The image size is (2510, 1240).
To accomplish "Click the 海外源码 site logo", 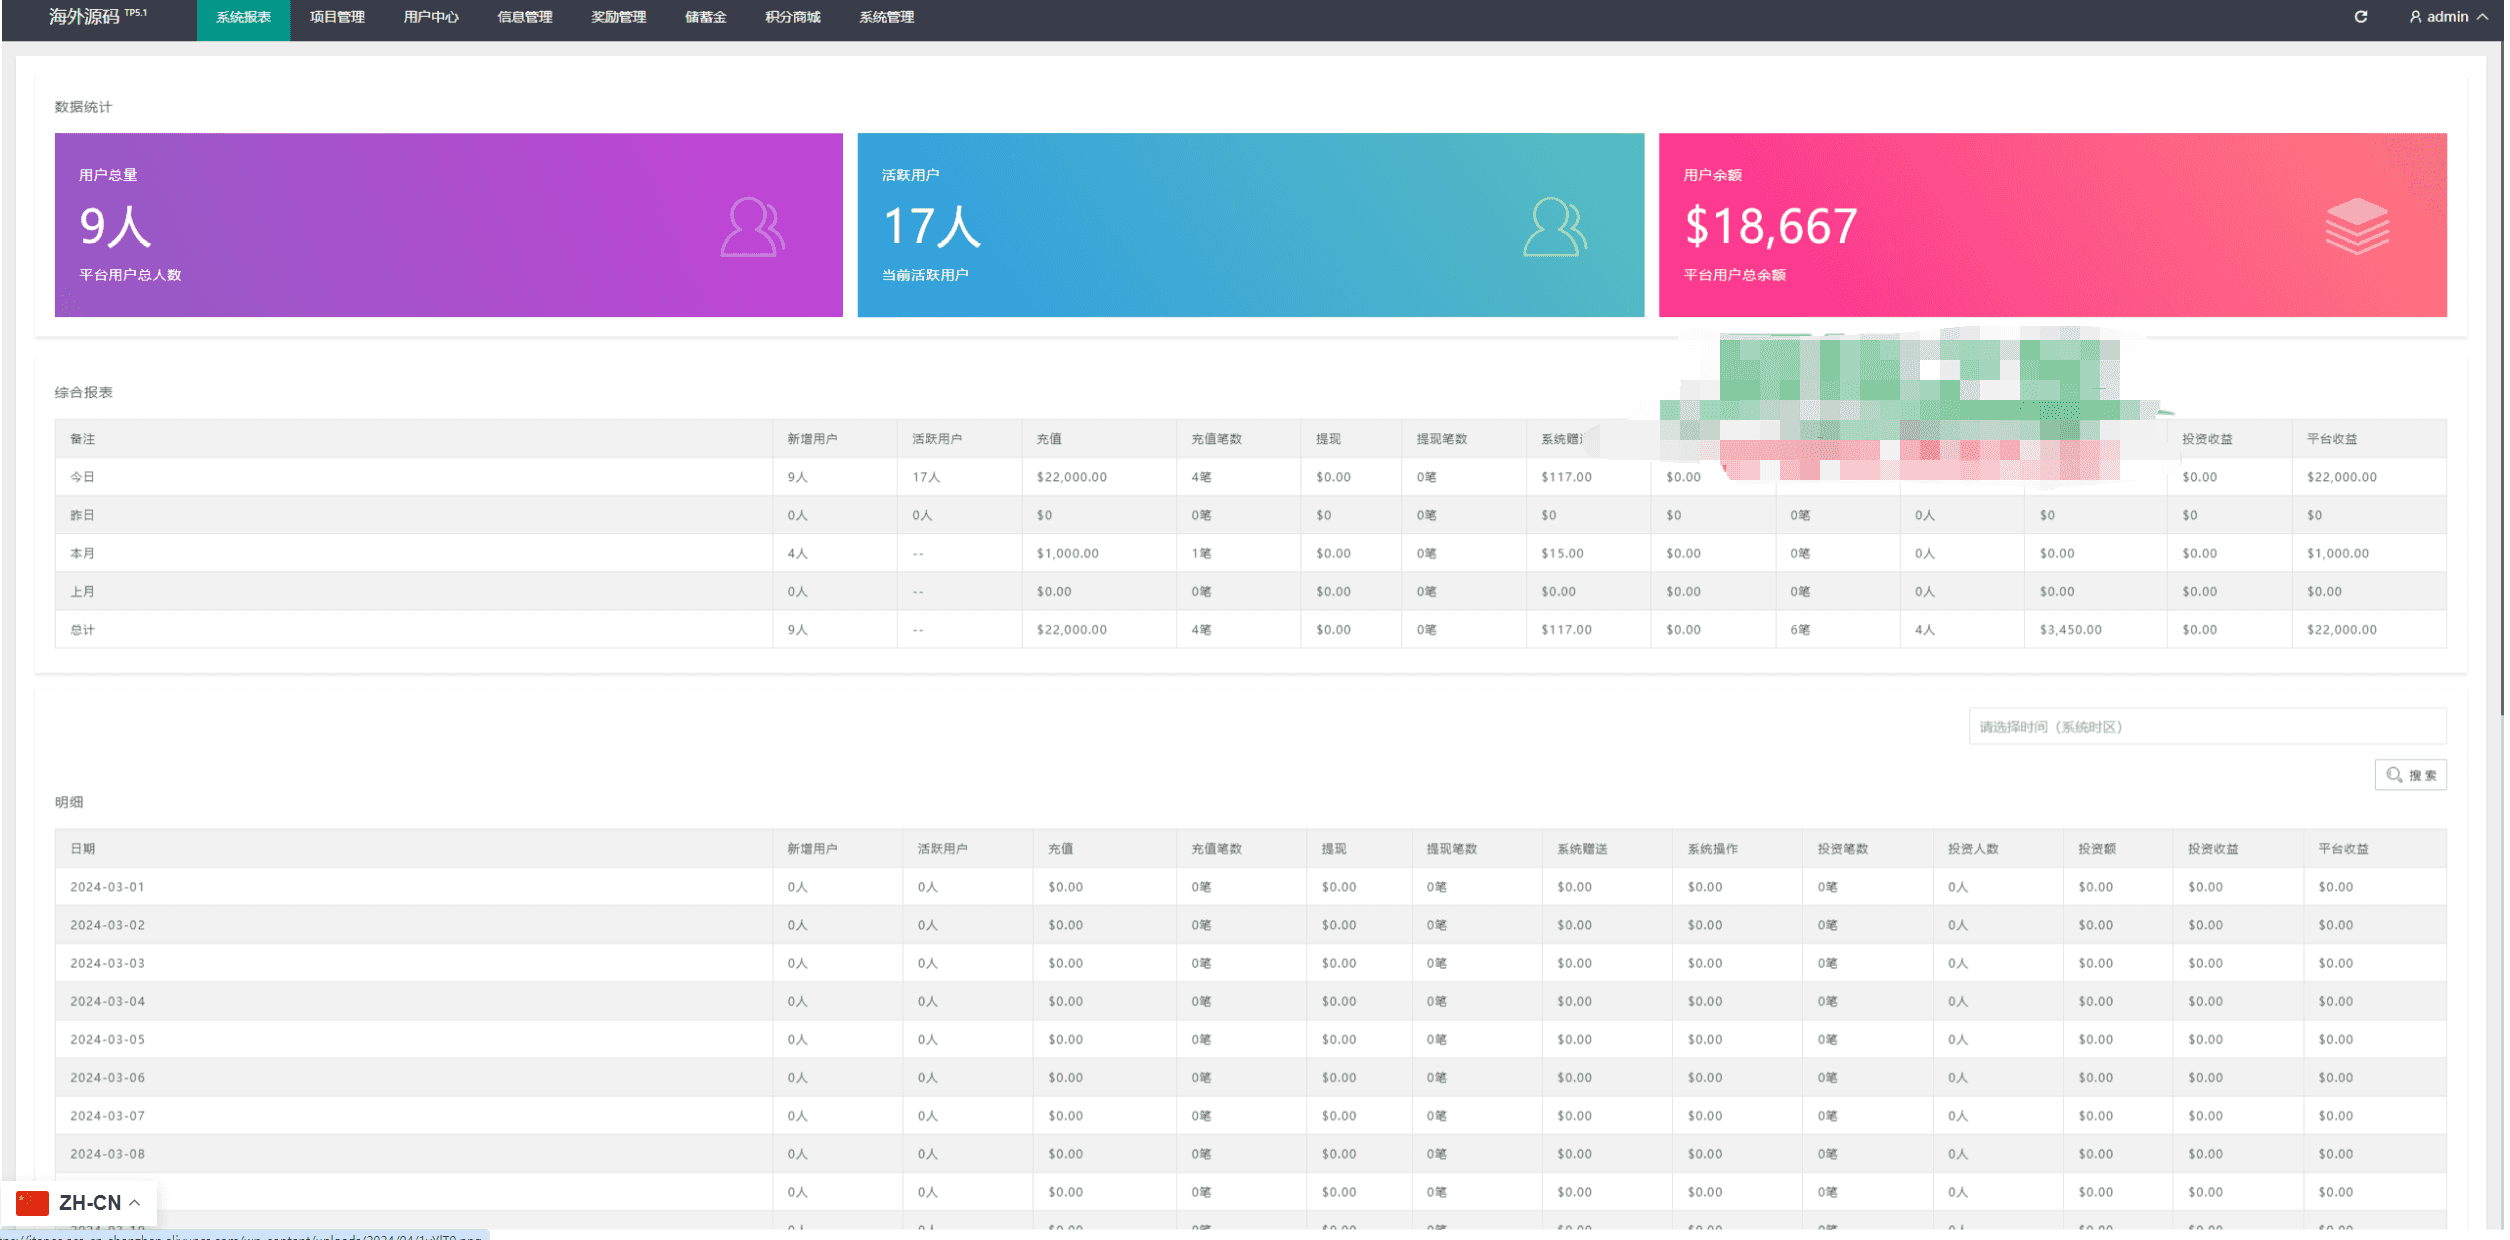I will pyautogui.click(x=85, y=17).
